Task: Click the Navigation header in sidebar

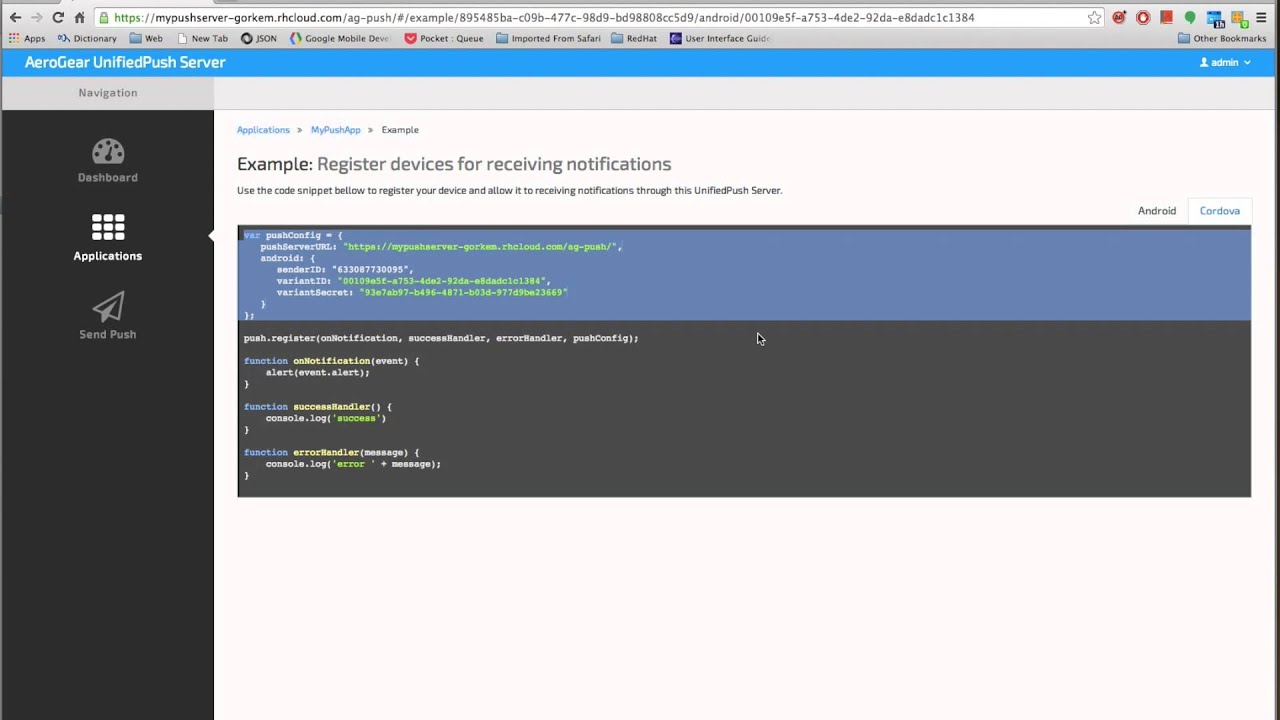Action: [108, 93]
